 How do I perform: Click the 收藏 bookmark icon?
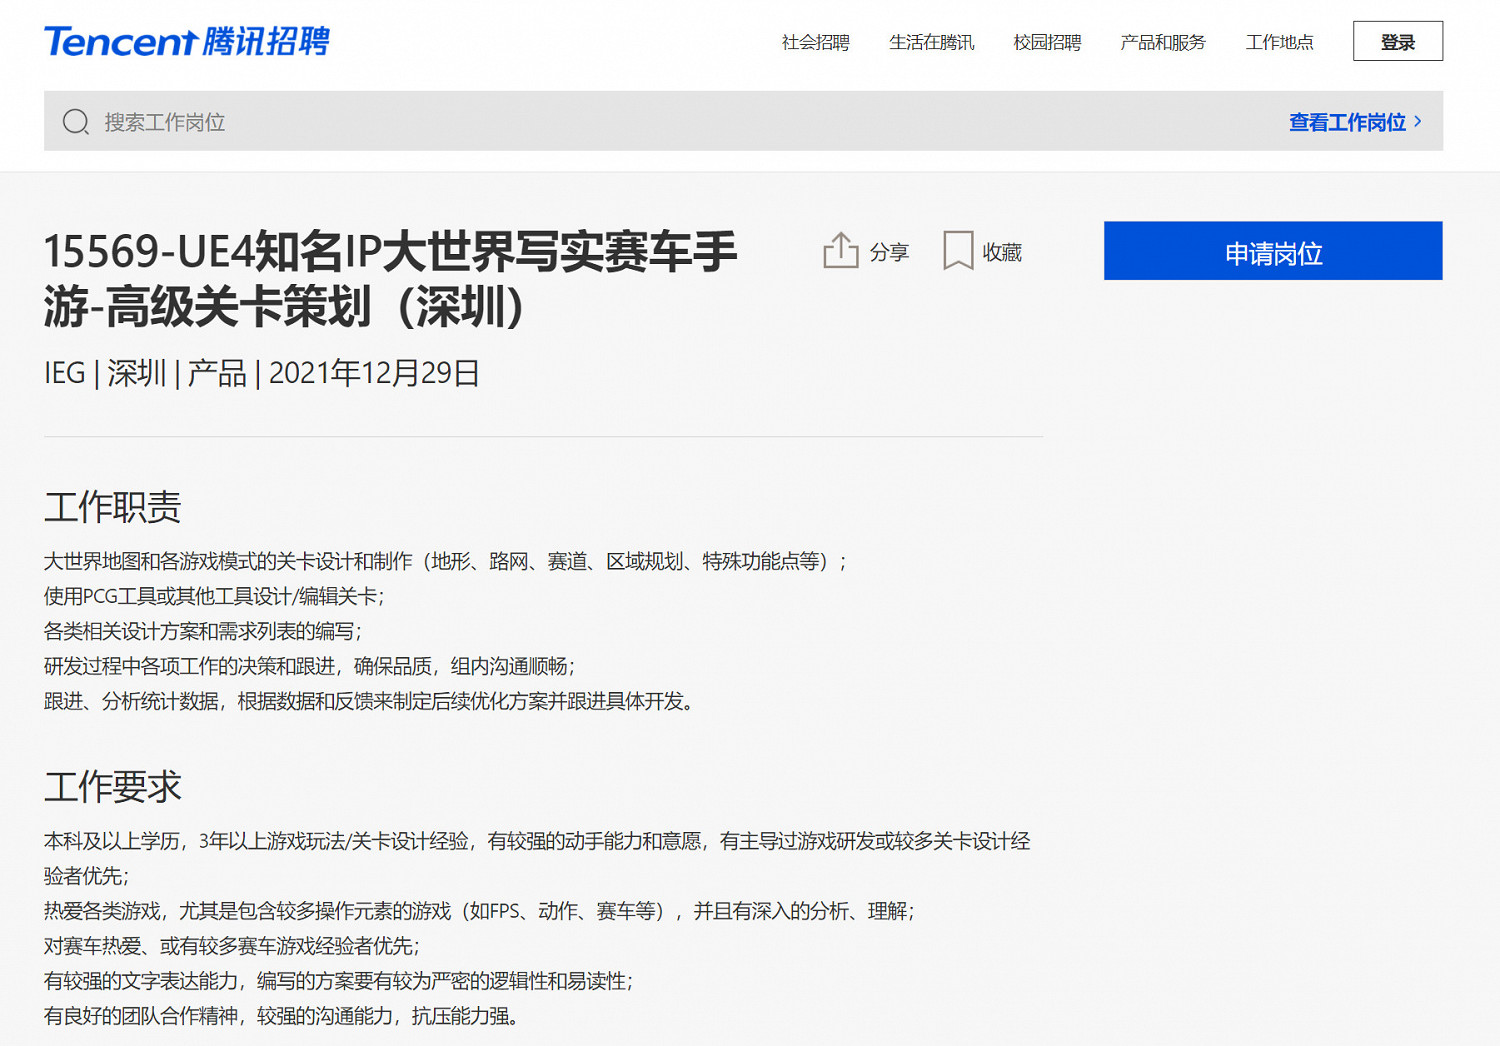coord(958,250)
